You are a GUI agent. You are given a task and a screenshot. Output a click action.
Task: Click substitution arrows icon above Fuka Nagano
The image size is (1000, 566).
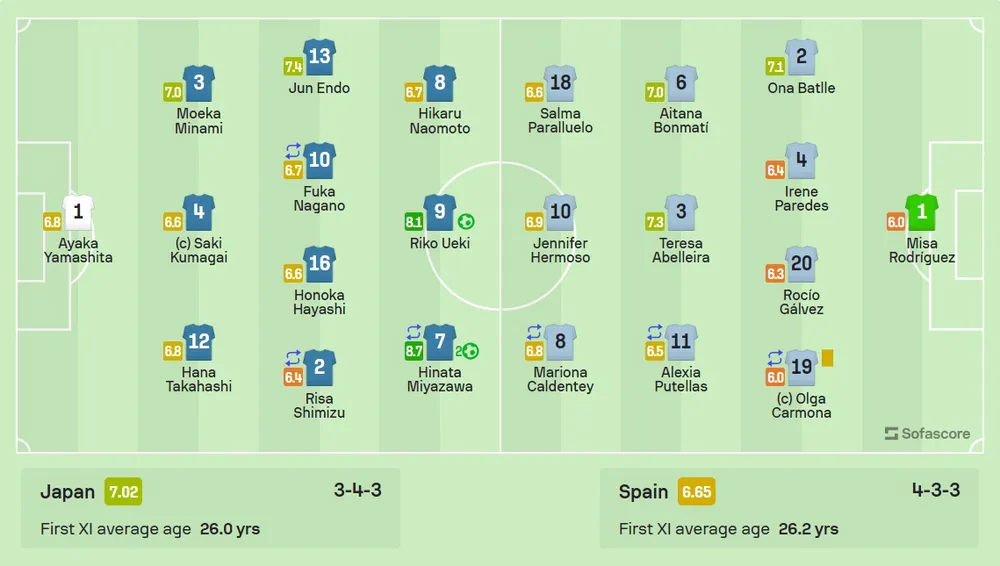pyautogui.click(x=293, y=151)
